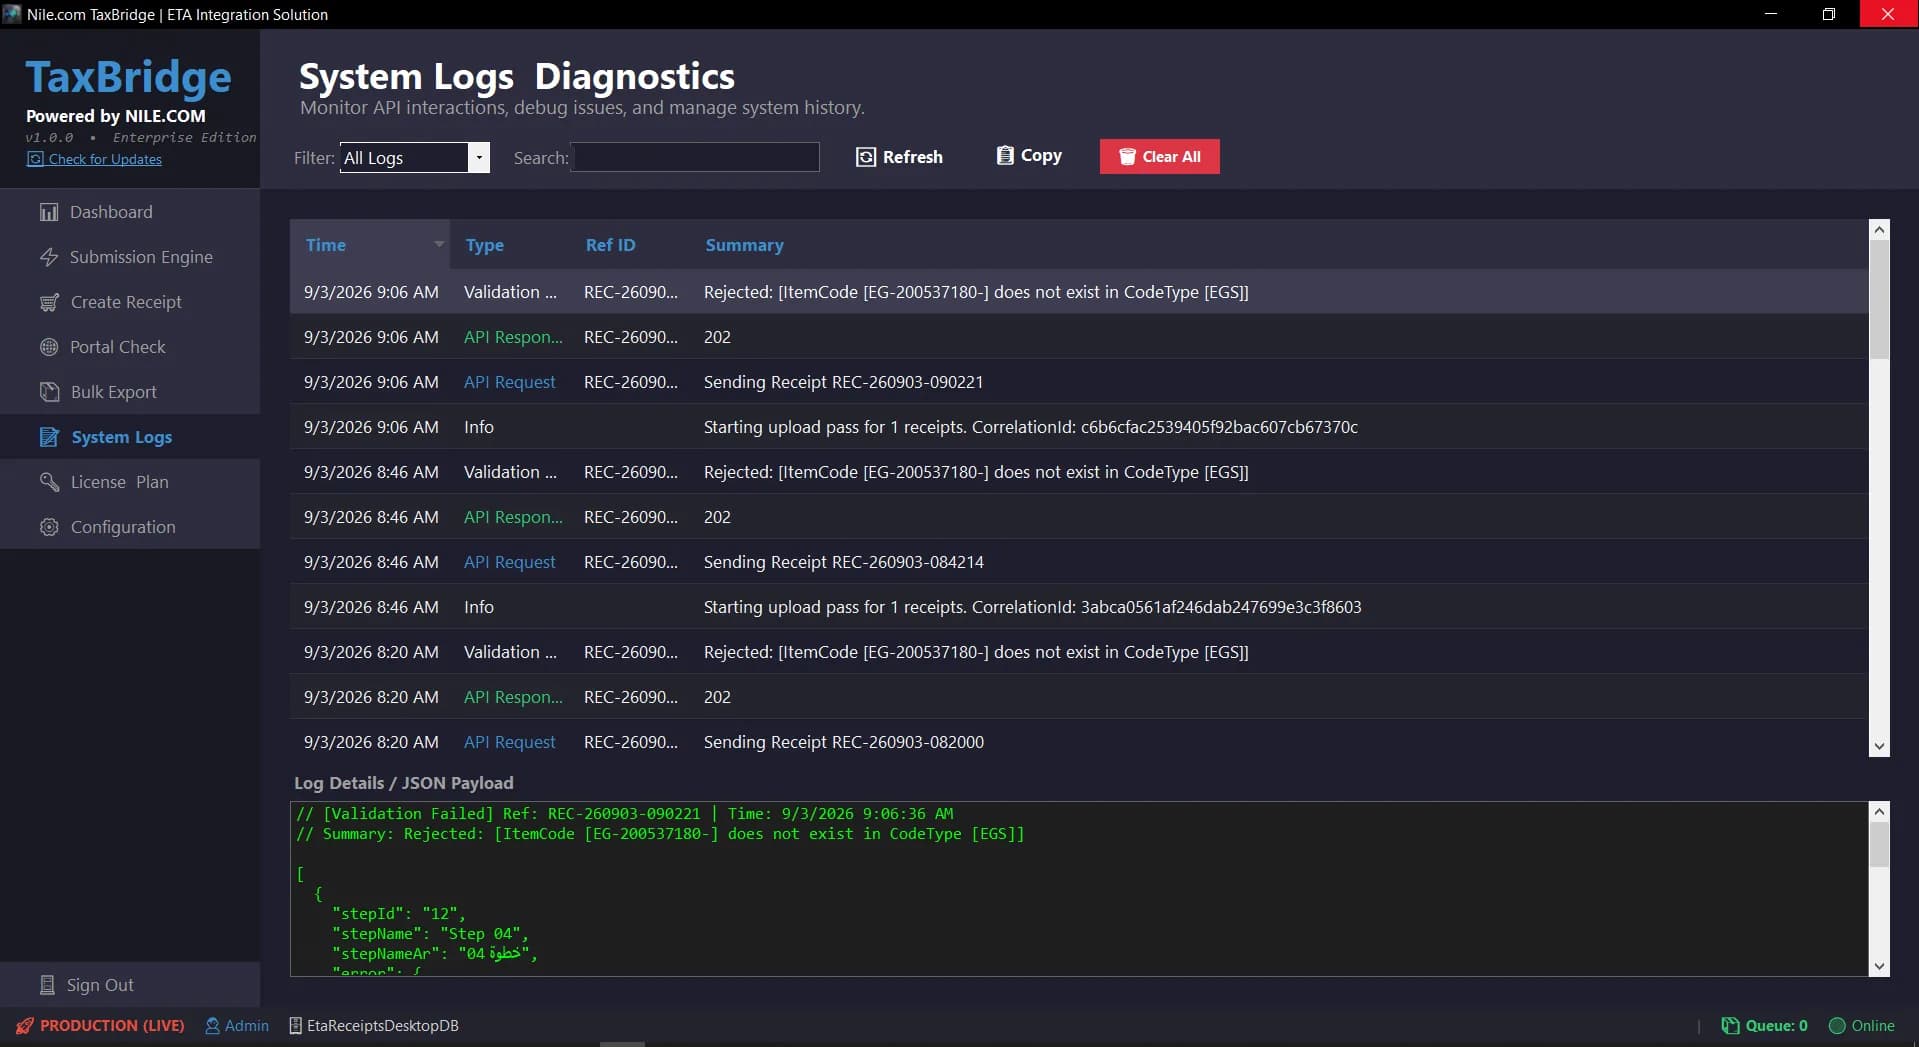This screenshot has width=1919, height=1047.
Task: Click the Check for Updates refresh icon
Action: (x=35, y=159)
